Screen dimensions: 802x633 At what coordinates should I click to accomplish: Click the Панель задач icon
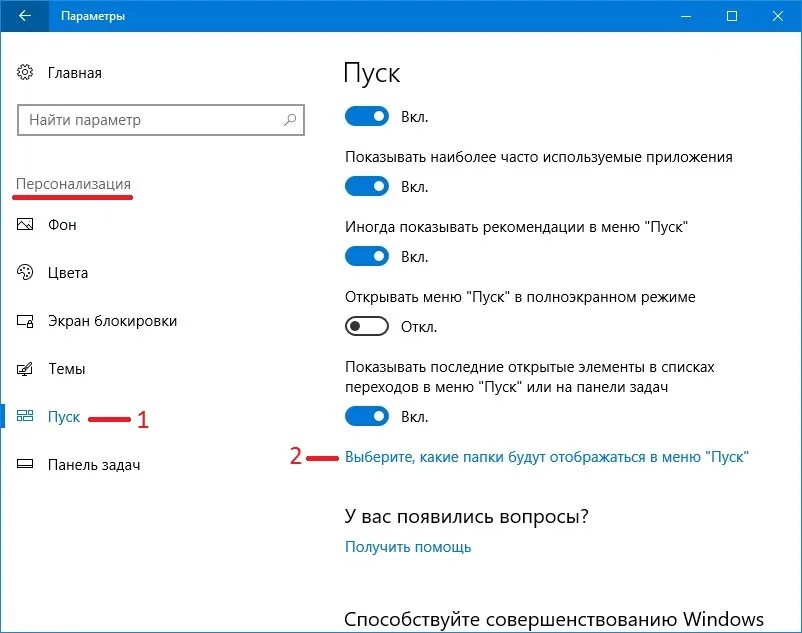(x=25, y=464)
